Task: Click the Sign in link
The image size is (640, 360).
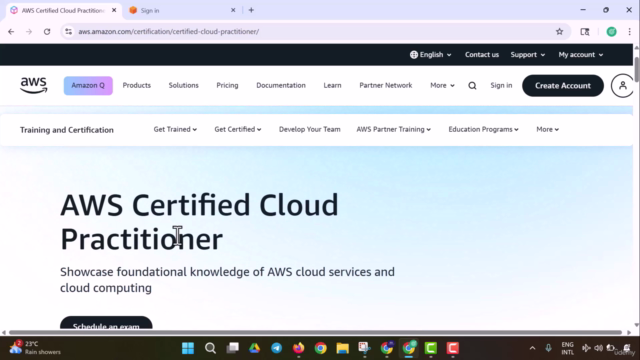Action: point(501,85)
